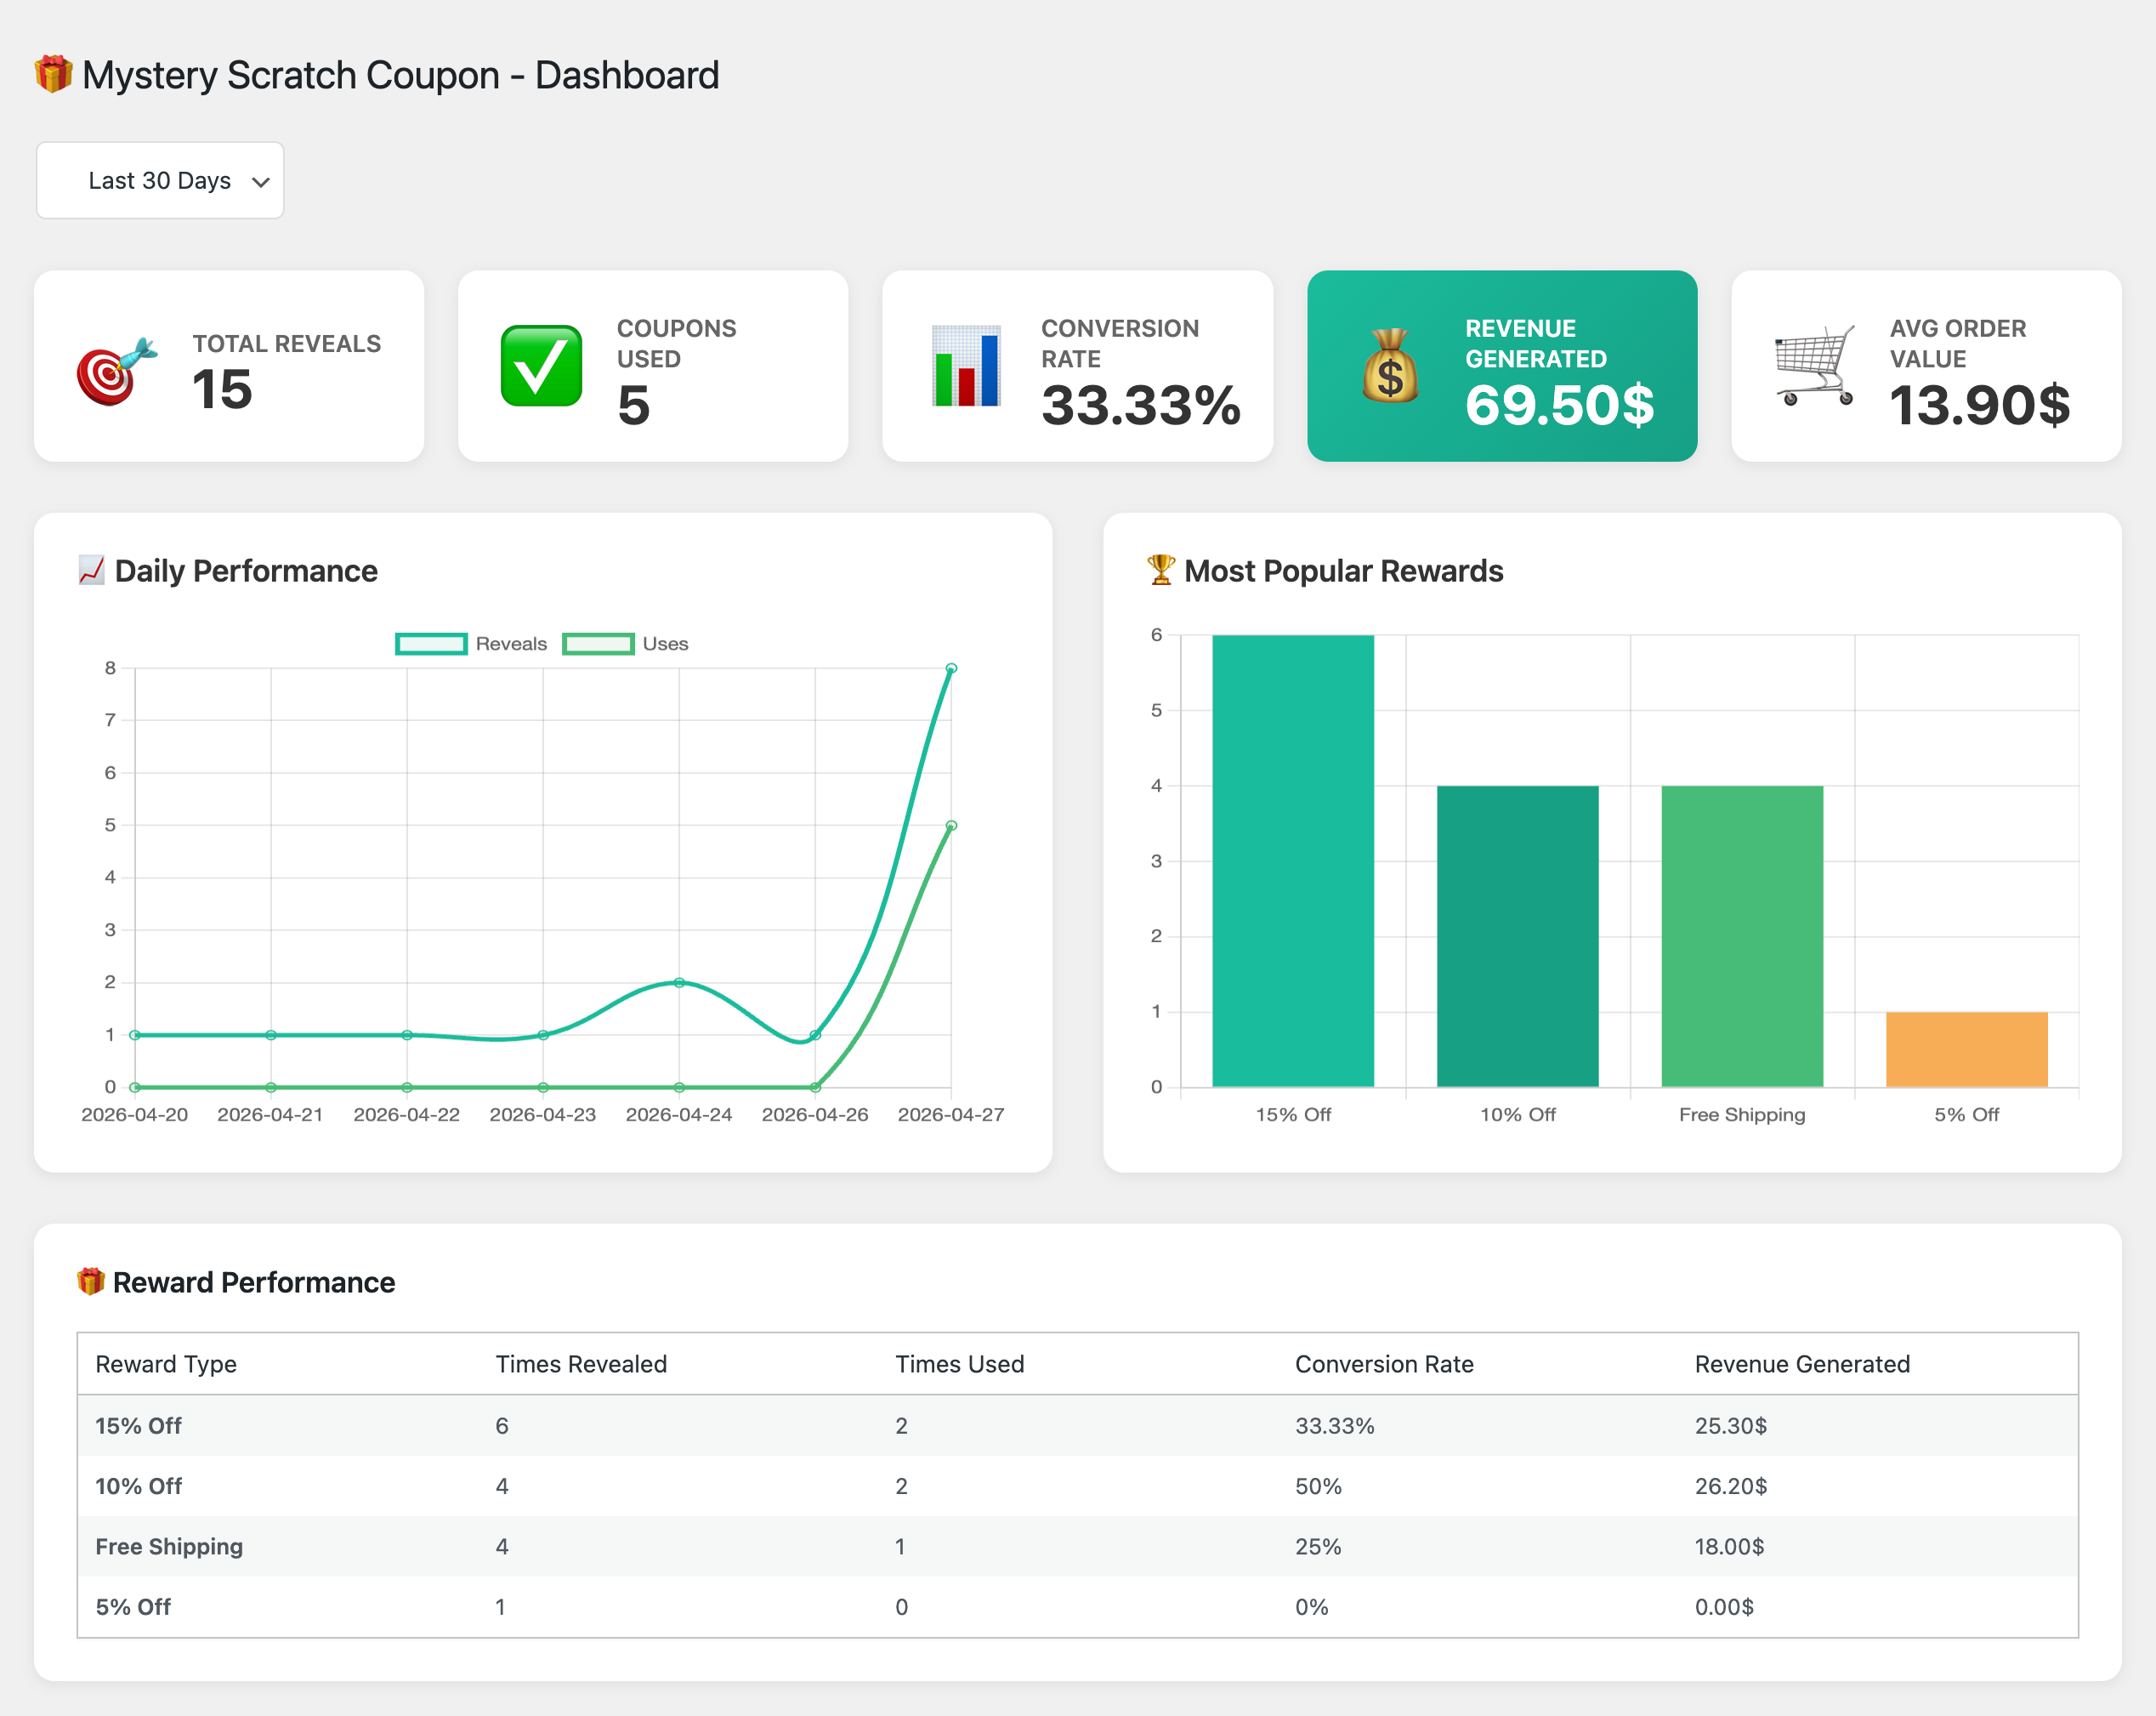Click the gift icon next to Reward Performance
The image size is (2156, 1716).
(92, 1281)
